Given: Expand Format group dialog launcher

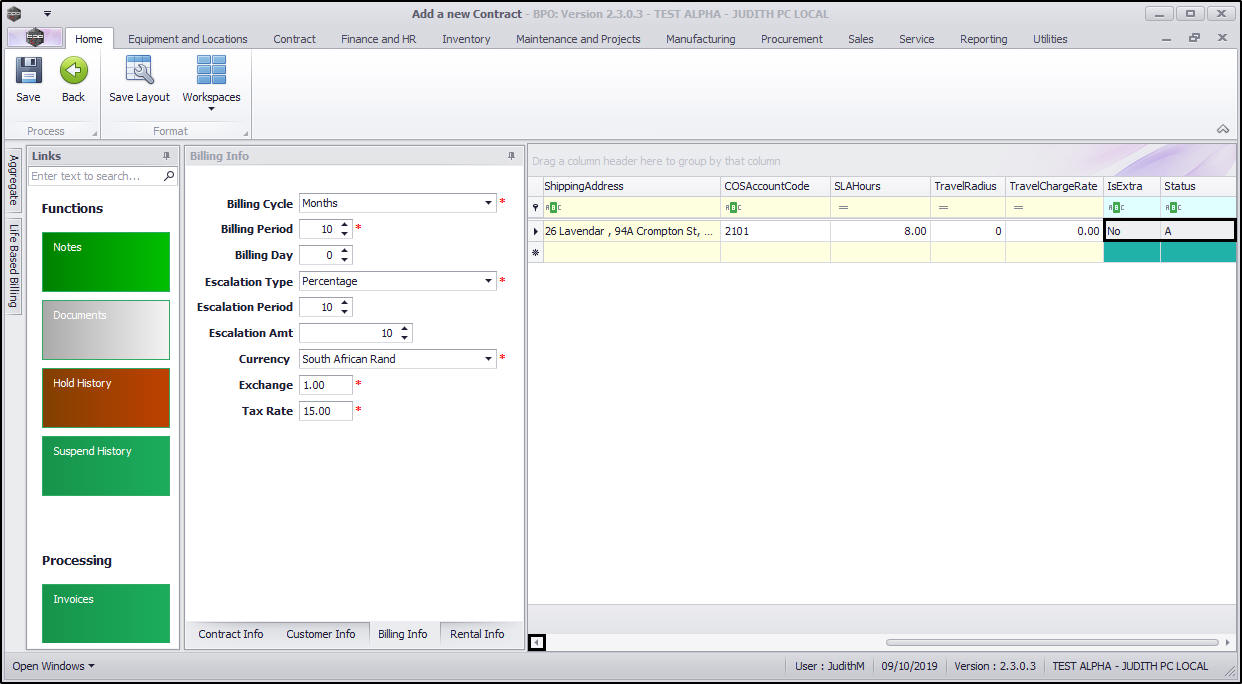Looking at the screenshot, I should pyautogui.click(x=245, y=133).
